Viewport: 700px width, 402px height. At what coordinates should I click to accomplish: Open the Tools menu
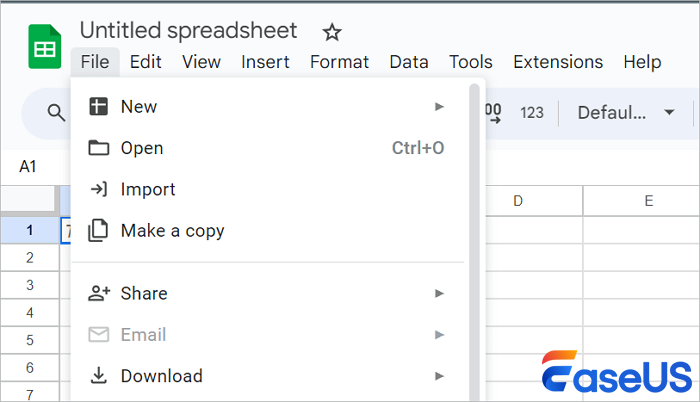471,62
